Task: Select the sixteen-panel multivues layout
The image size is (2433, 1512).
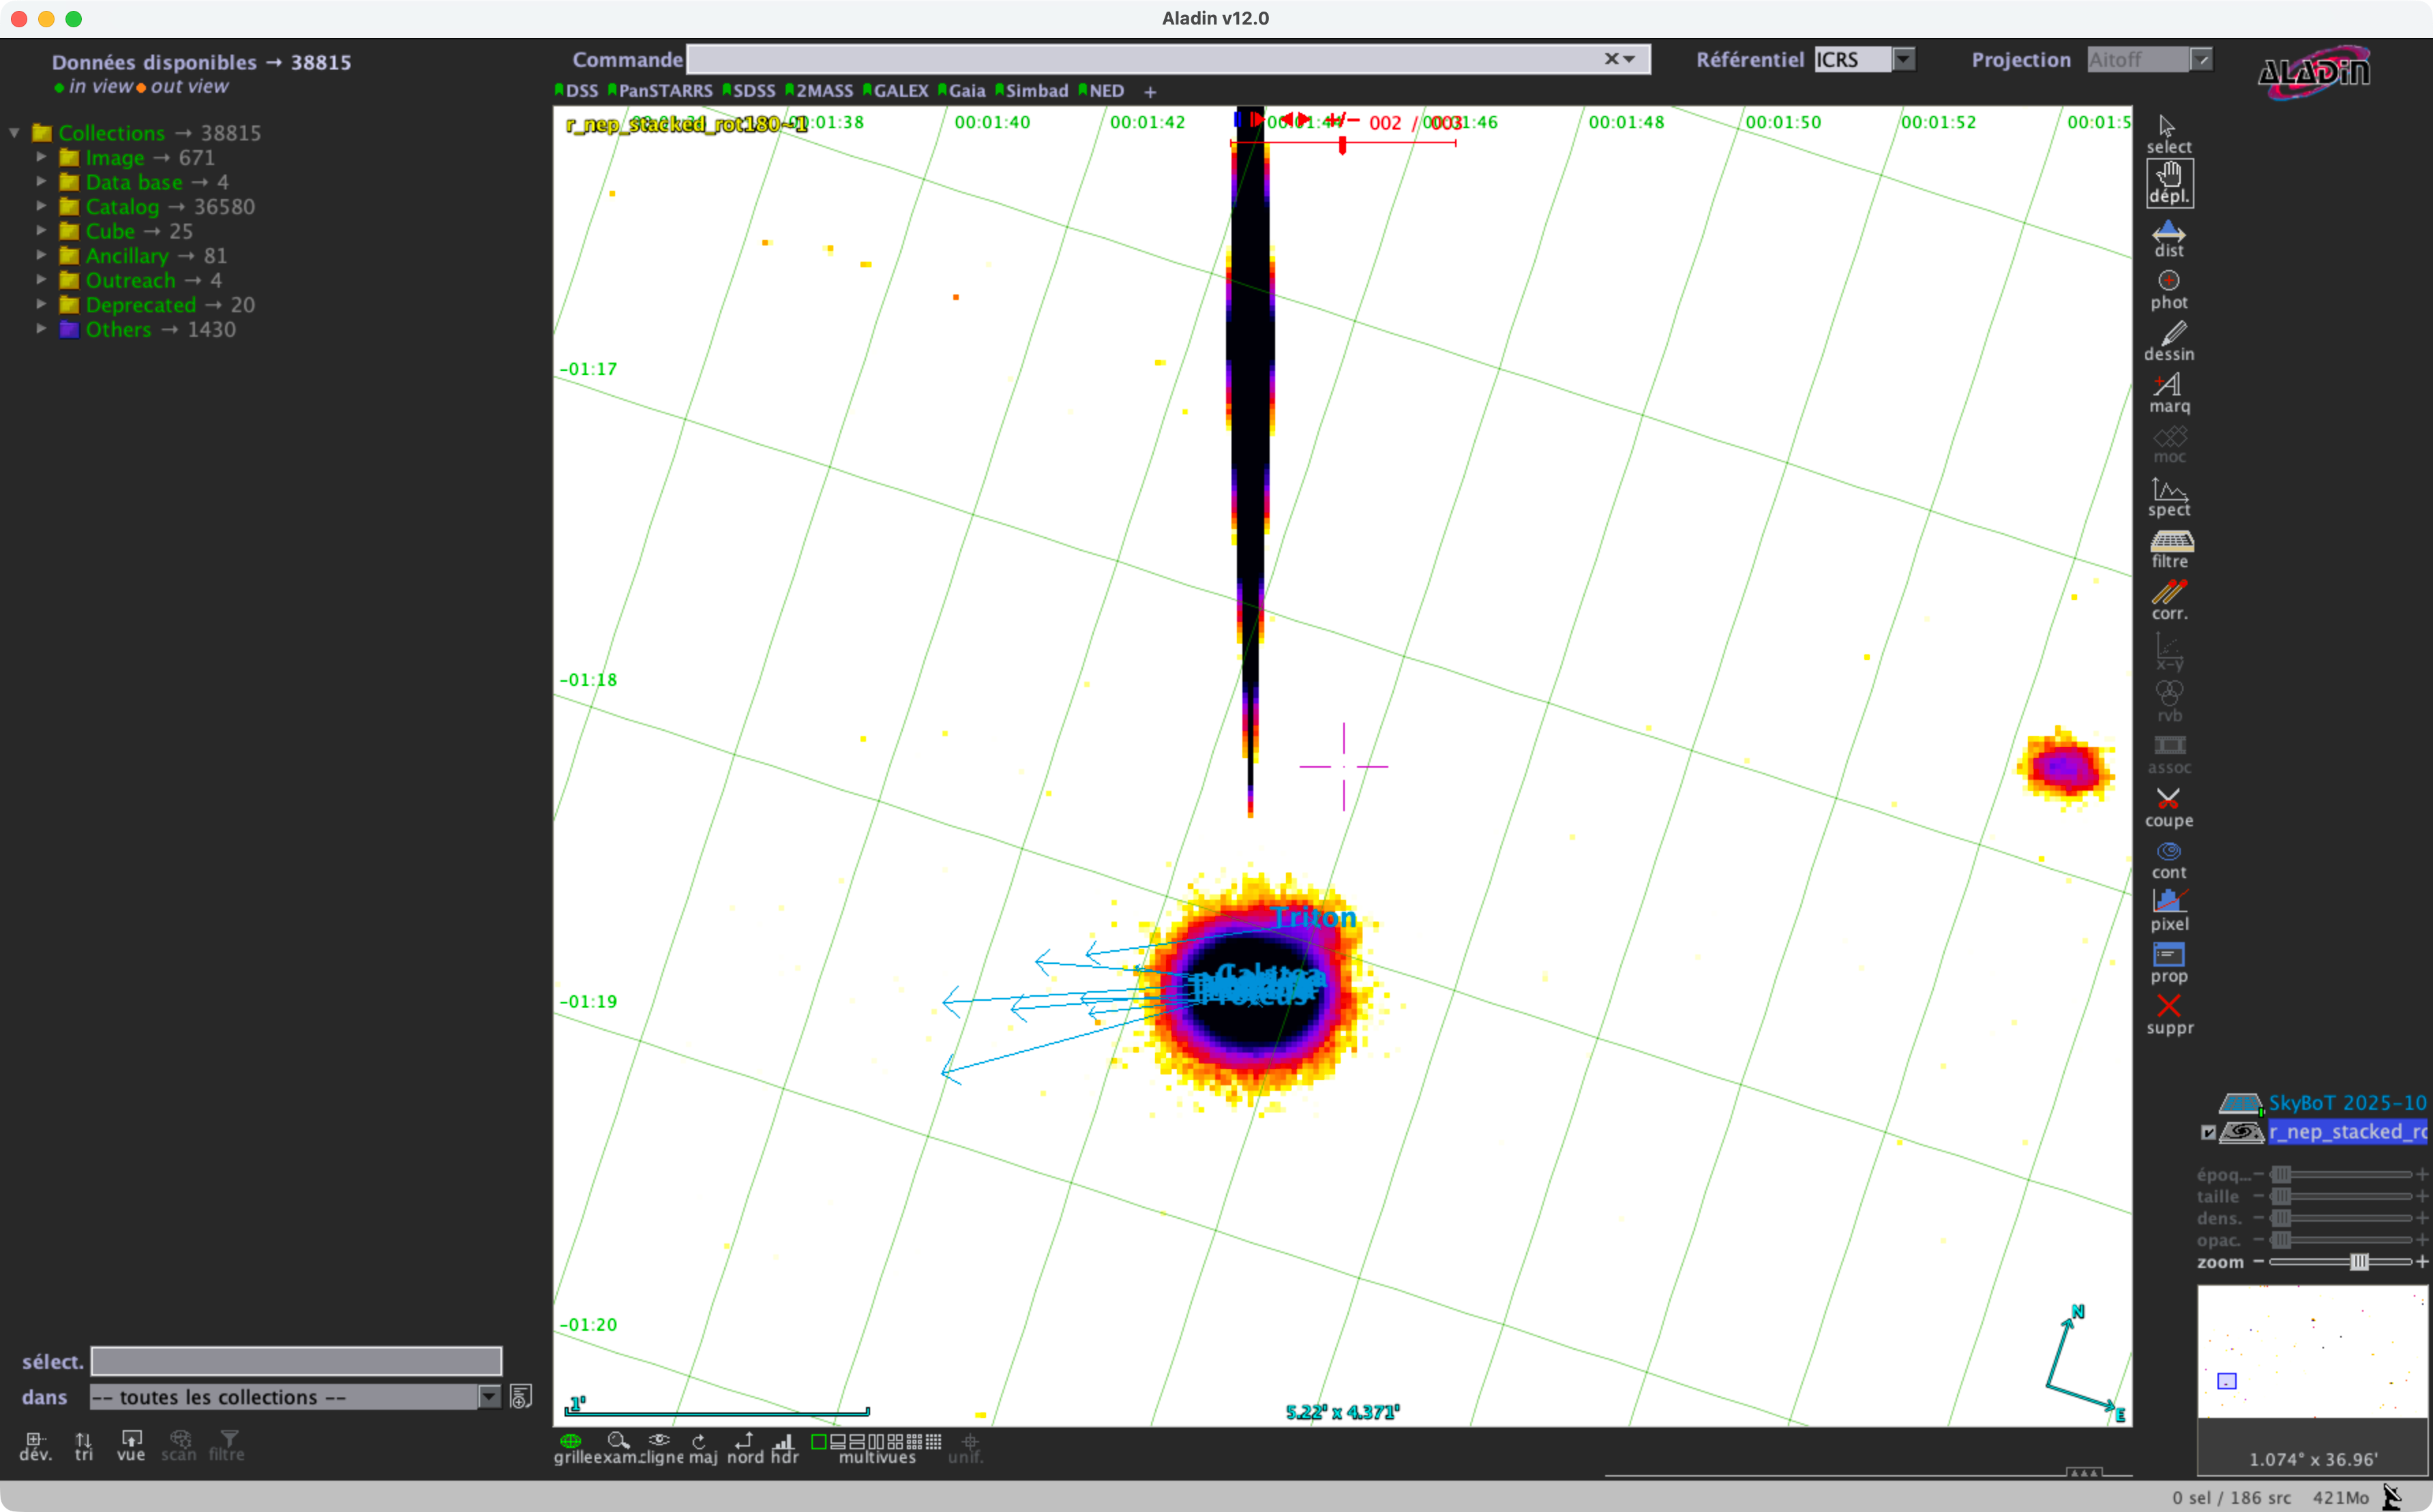Action: point(933,1442)
